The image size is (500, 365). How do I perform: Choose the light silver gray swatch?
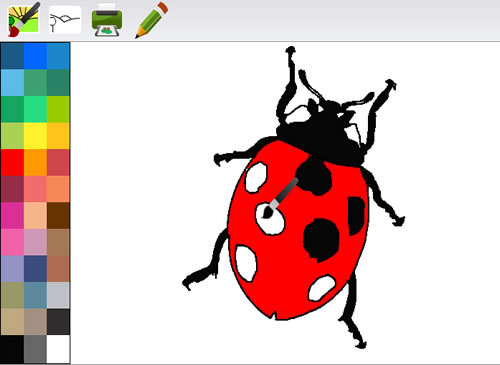point(58,296)
